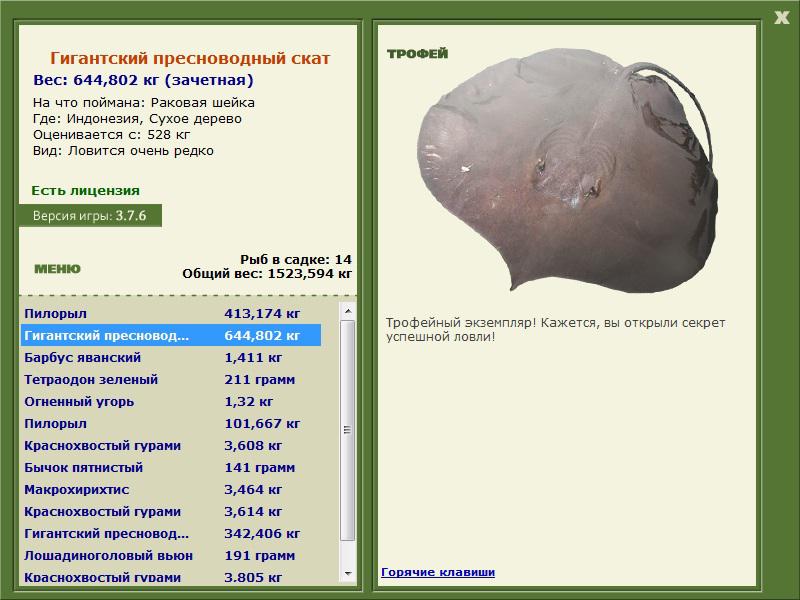Select Пилорыл 413,174 кг row

point(171,313)
